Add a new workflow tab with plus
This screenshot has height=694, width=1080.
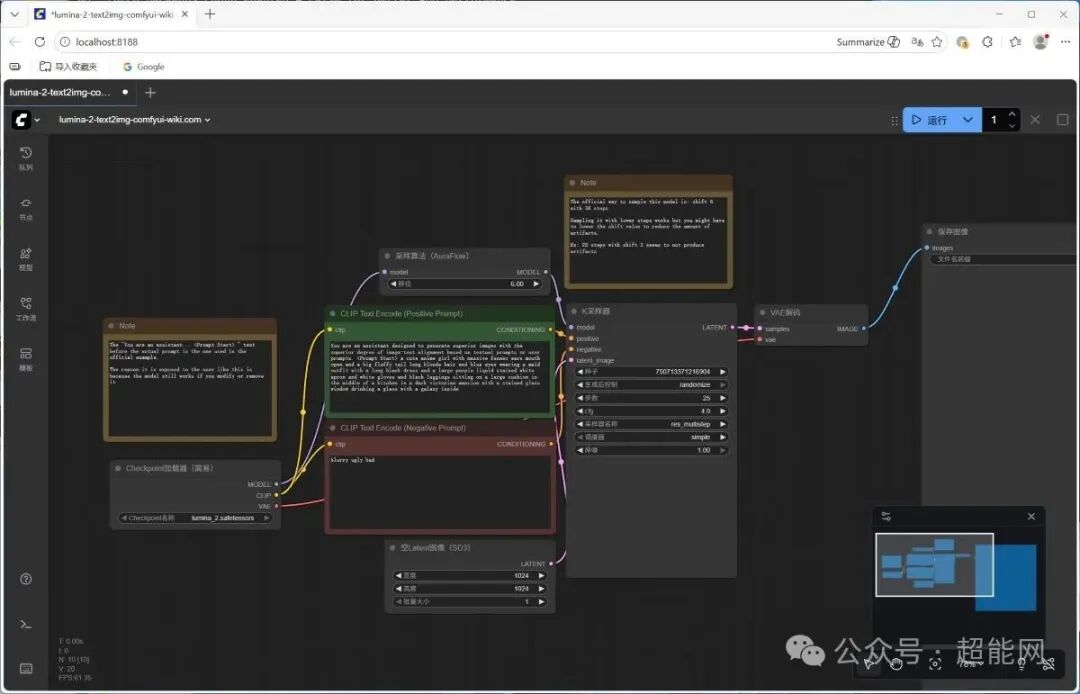click(x=150, y=92)
